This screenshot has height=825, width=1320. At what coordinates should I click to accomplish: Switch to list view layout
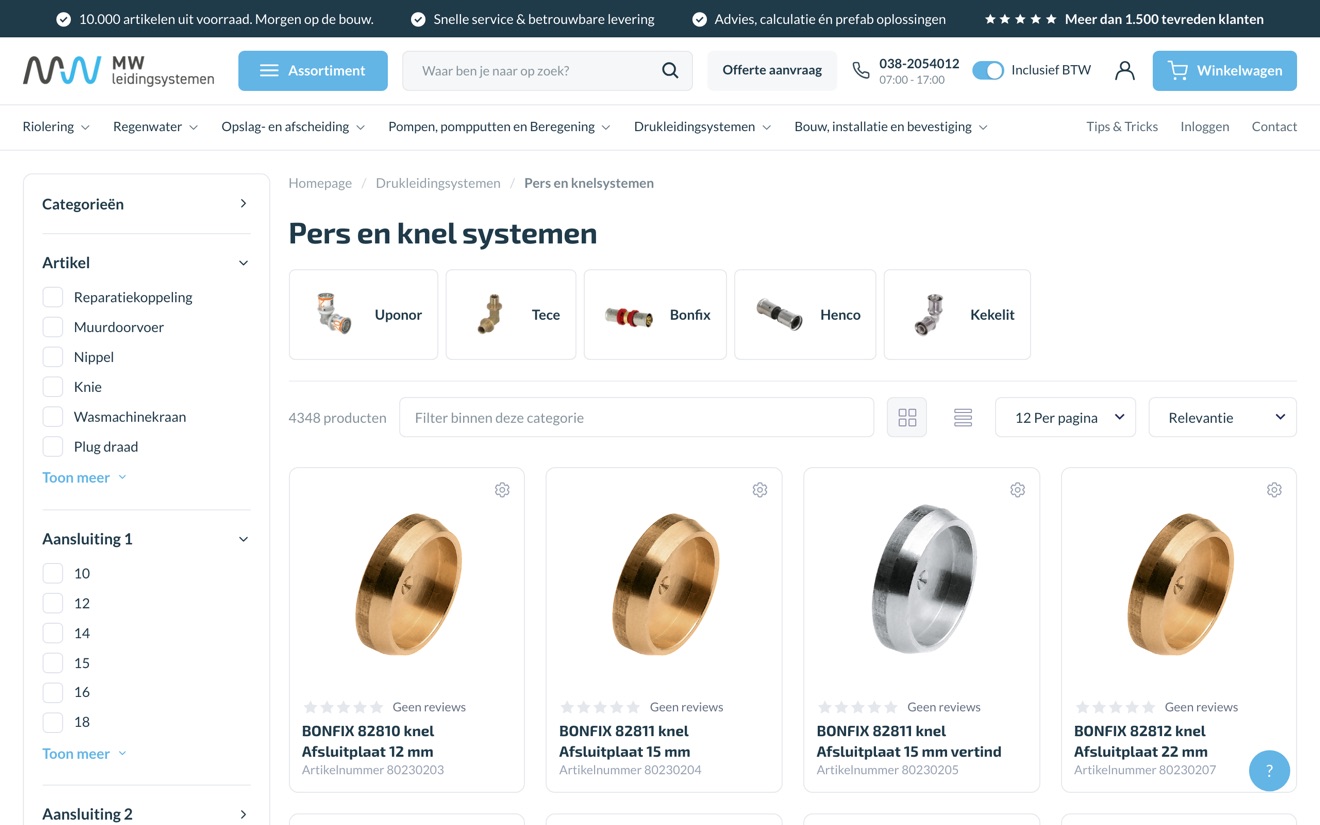click(963, 417)
